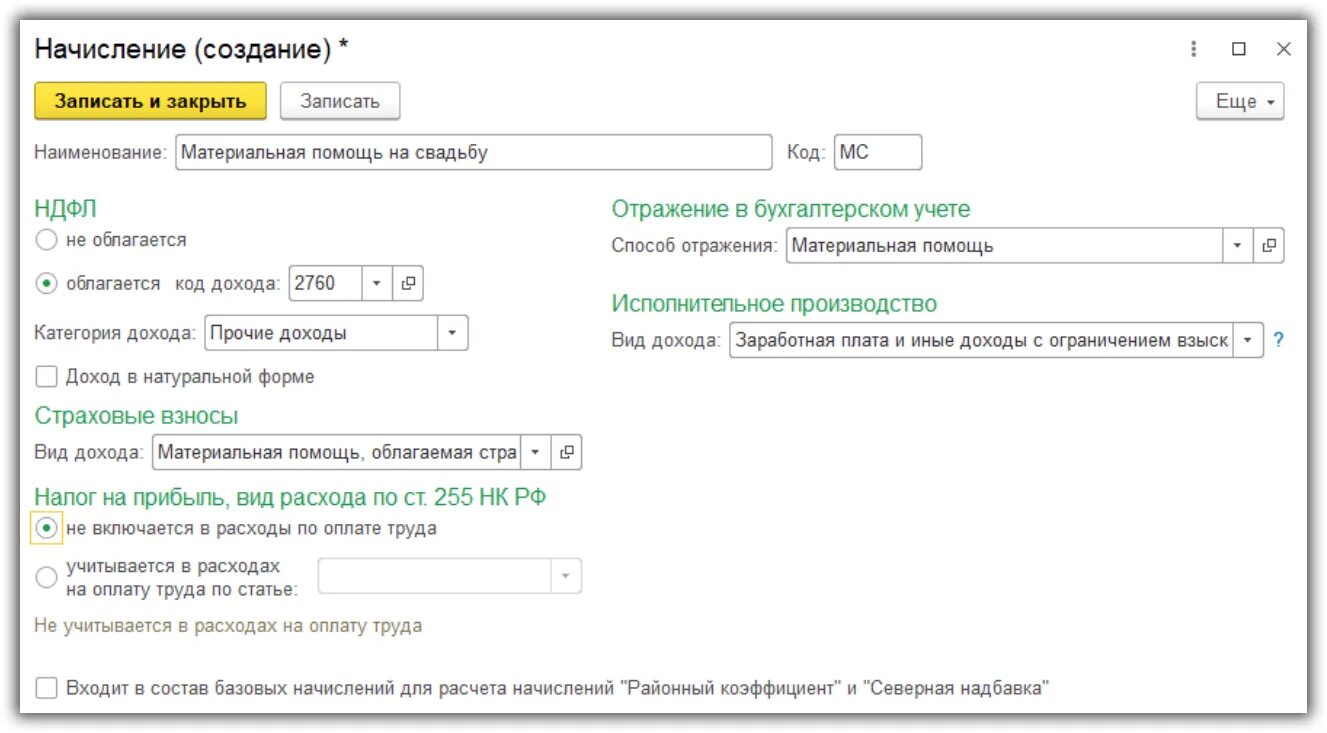Click 'Не учитывается в расходах на оплату труда' note
This screenshot has height=733, width=1327.
[x=228, y=626]
